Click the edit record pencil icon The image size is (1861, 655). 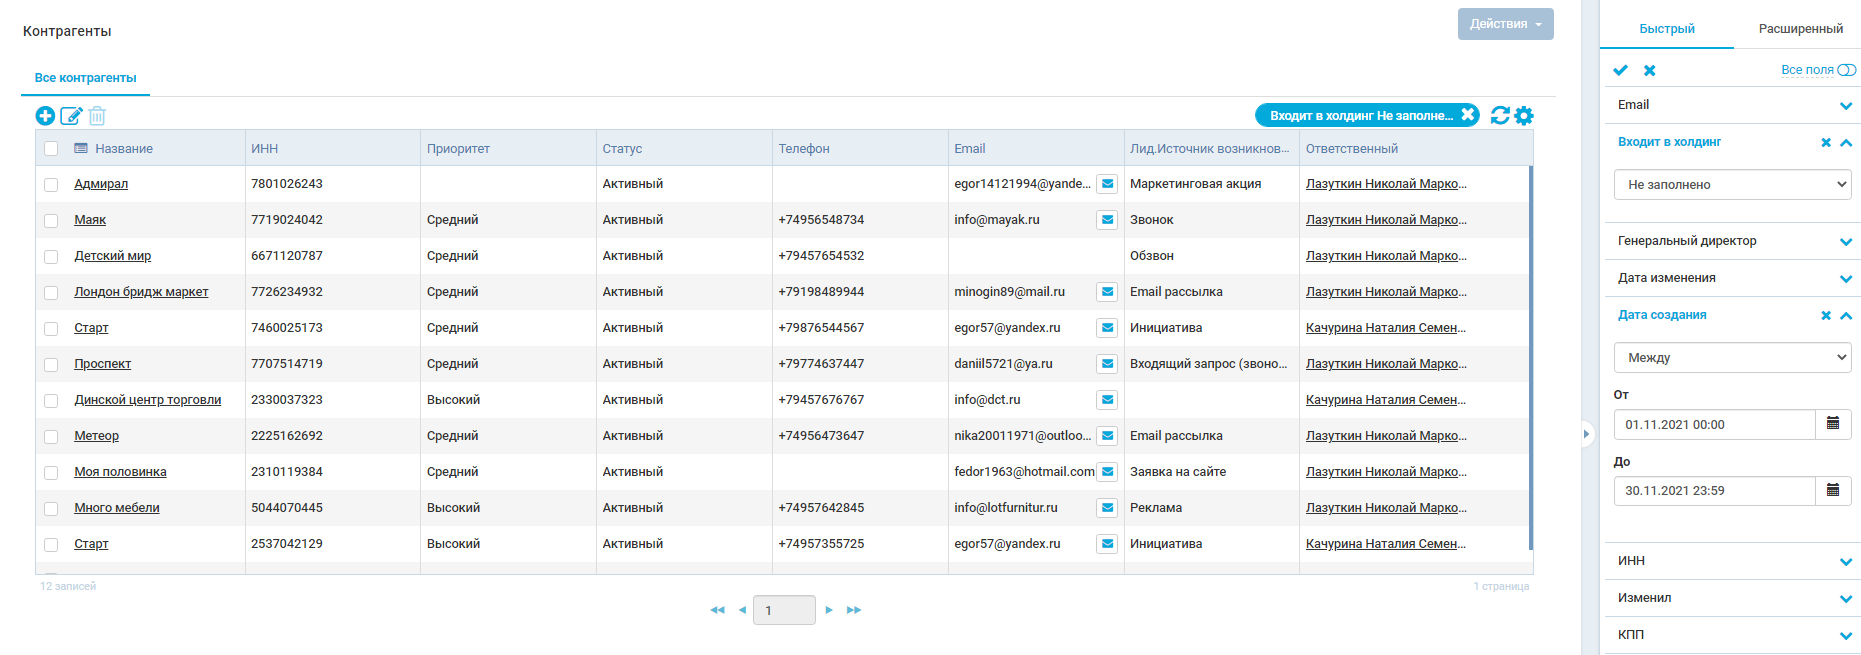tap(71, 116)
